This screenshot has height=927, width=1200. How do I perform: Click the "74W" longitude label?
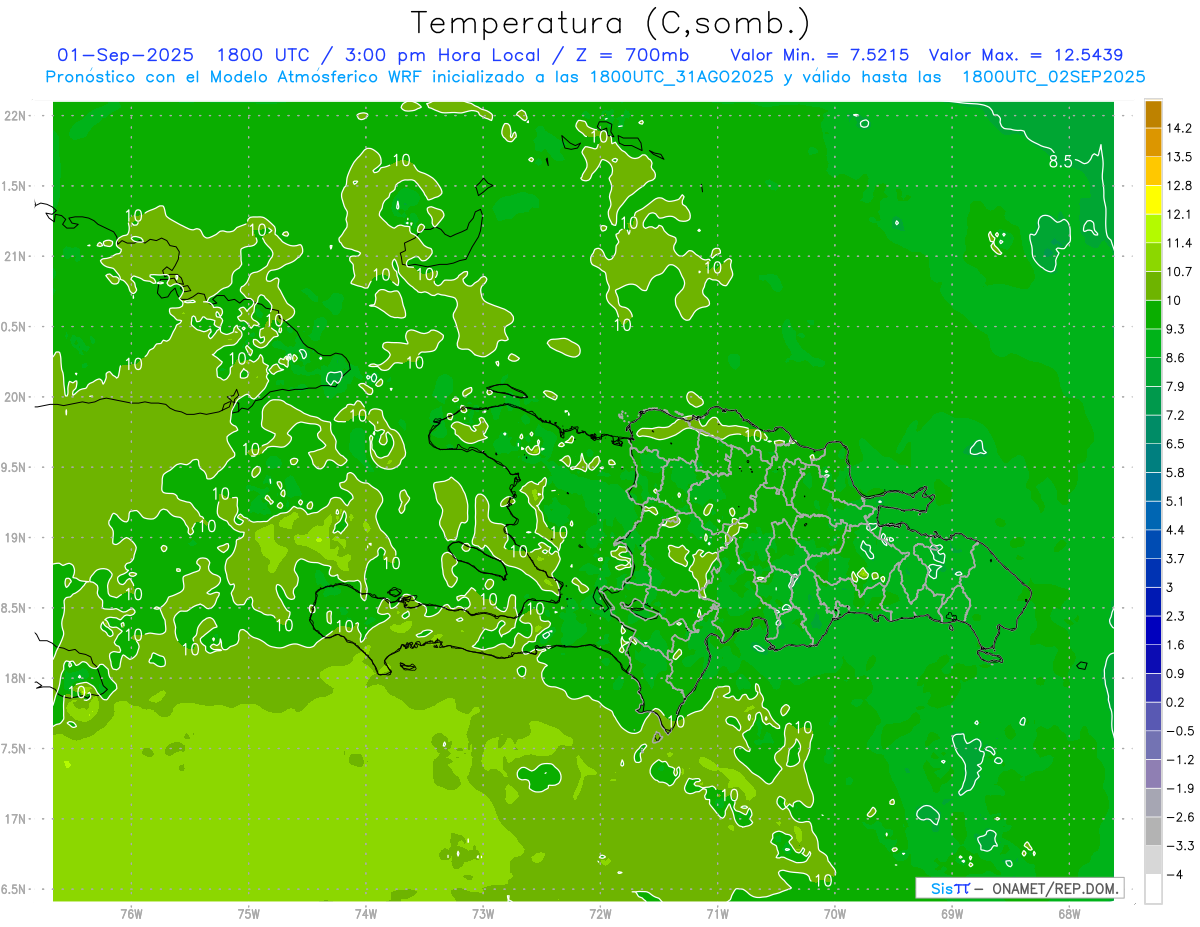(x=365, y=913)
